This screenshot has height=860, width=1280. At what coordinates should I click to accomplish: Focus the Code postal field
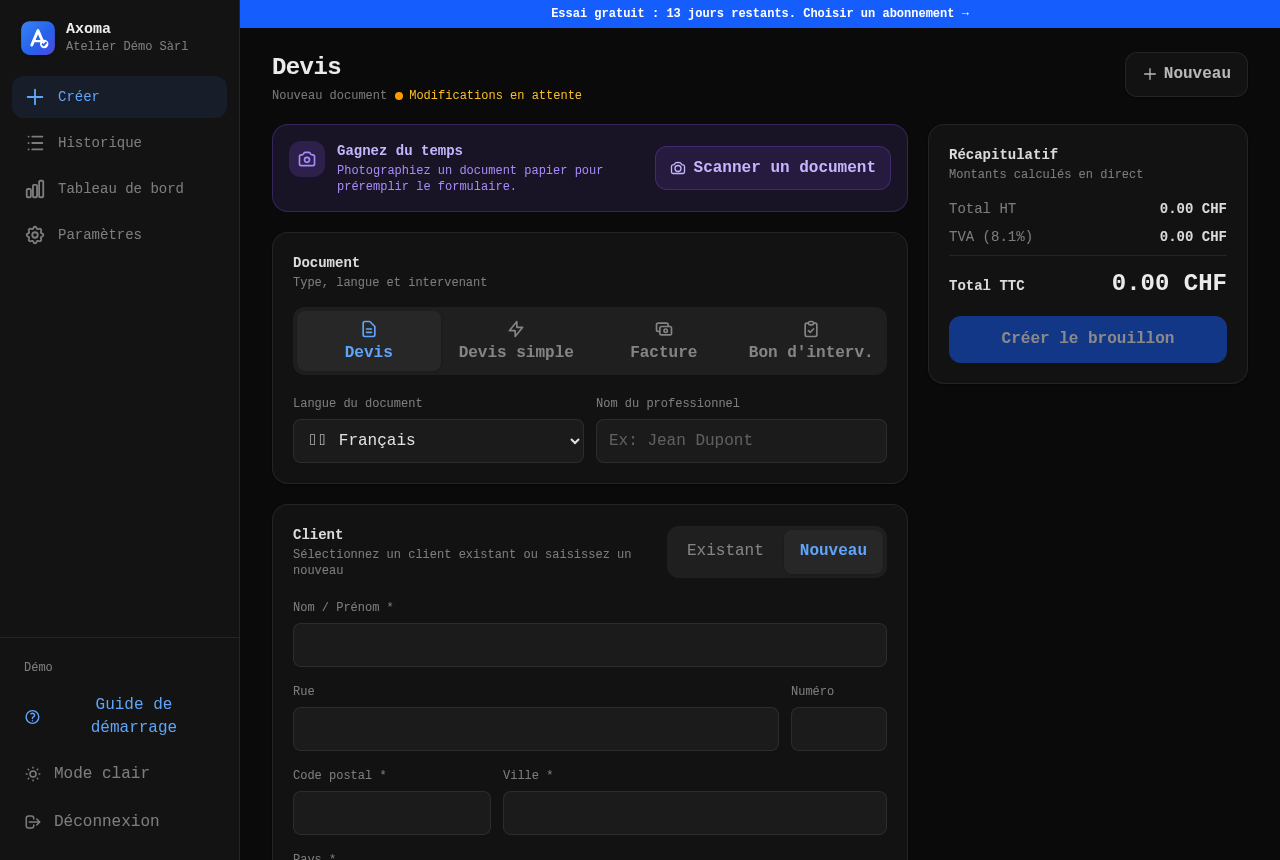pyautogui.click(x=392, y=813)
